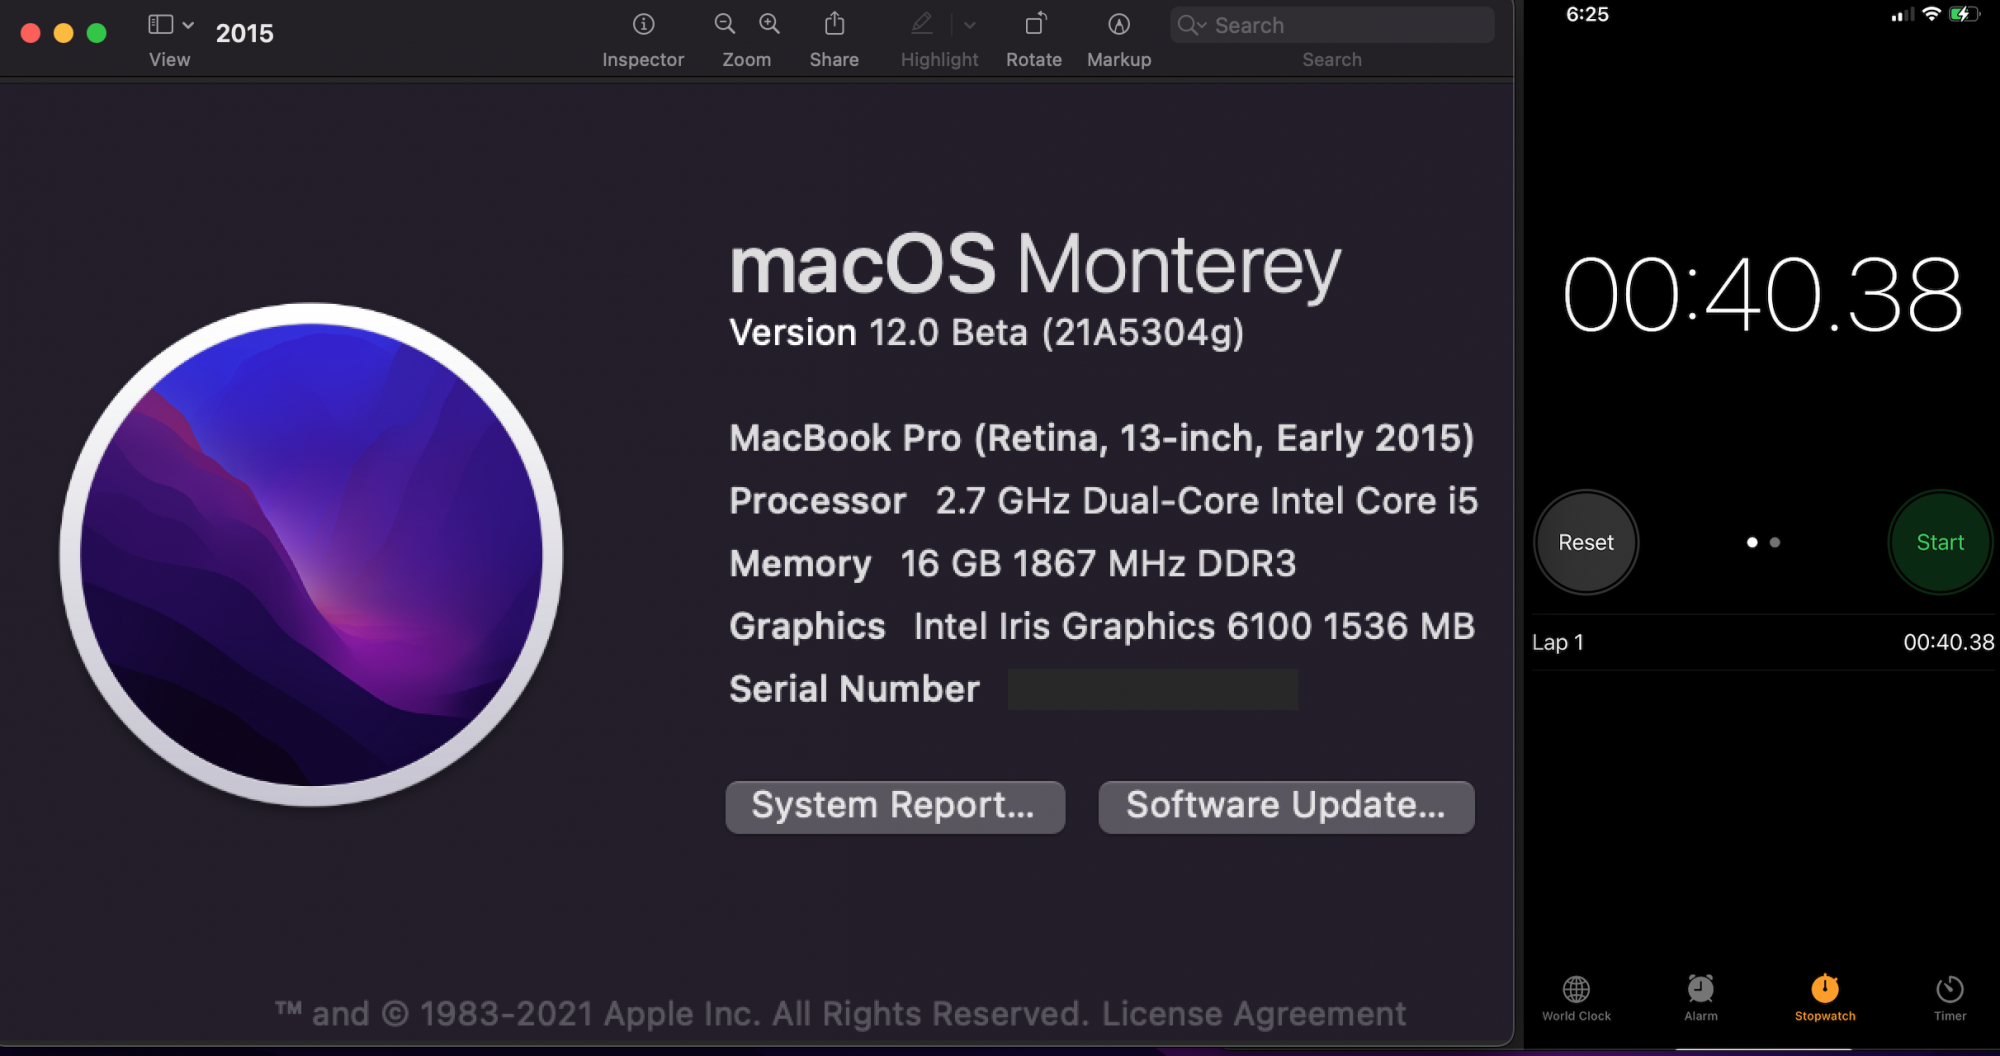Toggle the sidebar View icon
This screenshot has height=1056, width=2000.
pos(160,24)
